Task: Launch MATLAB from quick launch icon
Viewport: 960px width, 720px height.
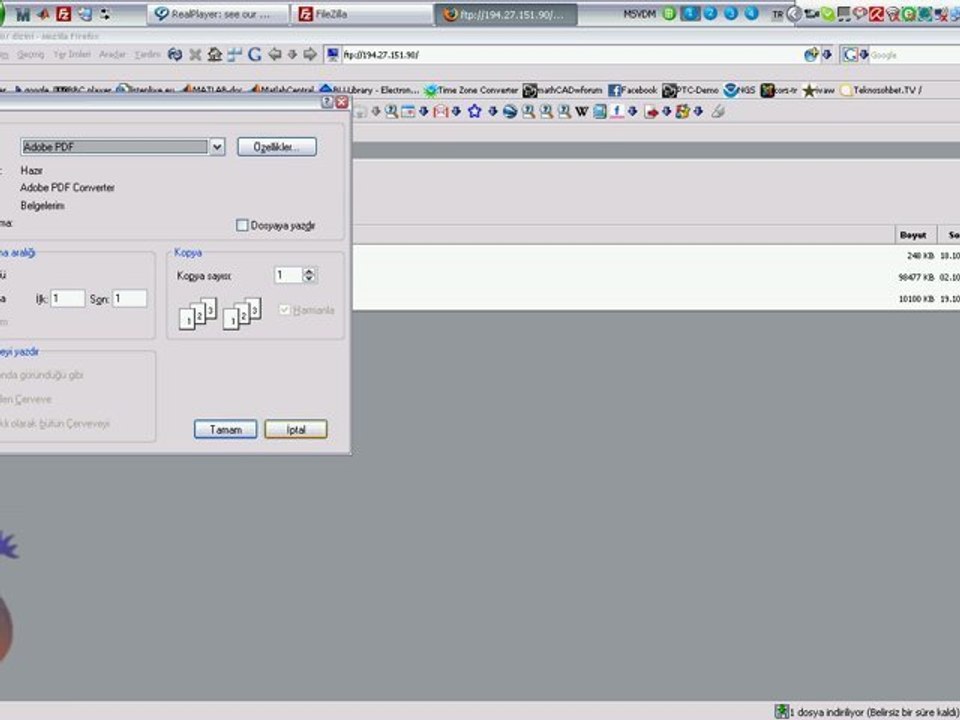Action: 43,13
